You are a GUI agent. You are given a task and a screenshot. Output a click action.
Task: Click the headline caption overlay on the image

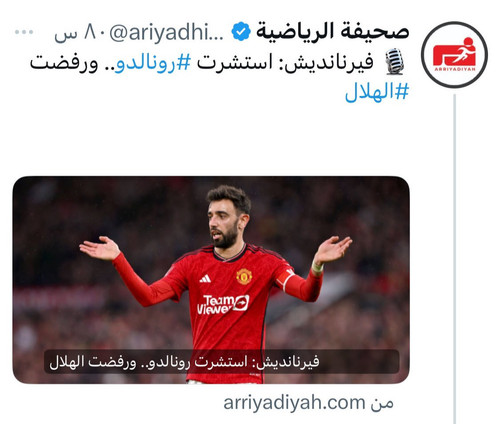click(221, 361)
